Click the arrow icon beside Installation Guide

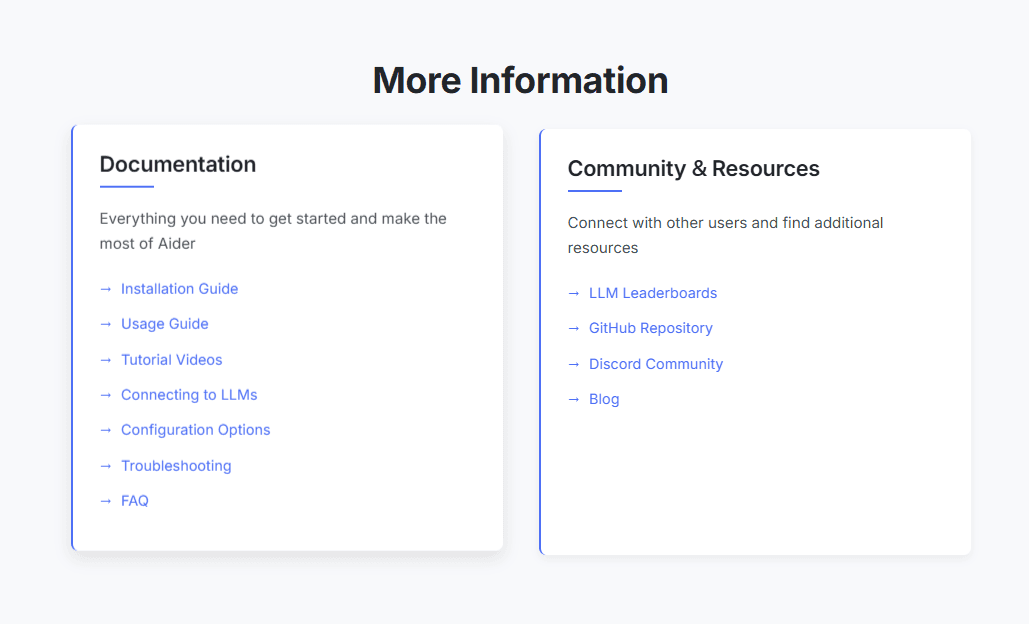tap(105, 289)
